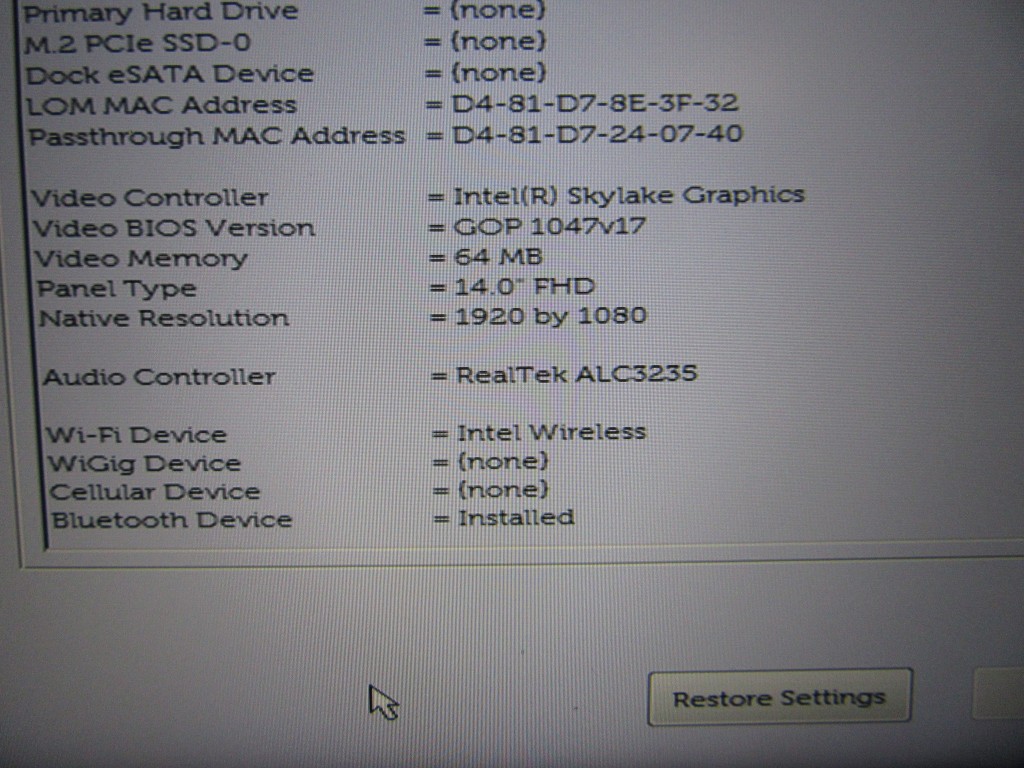Select the LOM MAC Address value
This screenshot has width=1024, height=768.
595,103
